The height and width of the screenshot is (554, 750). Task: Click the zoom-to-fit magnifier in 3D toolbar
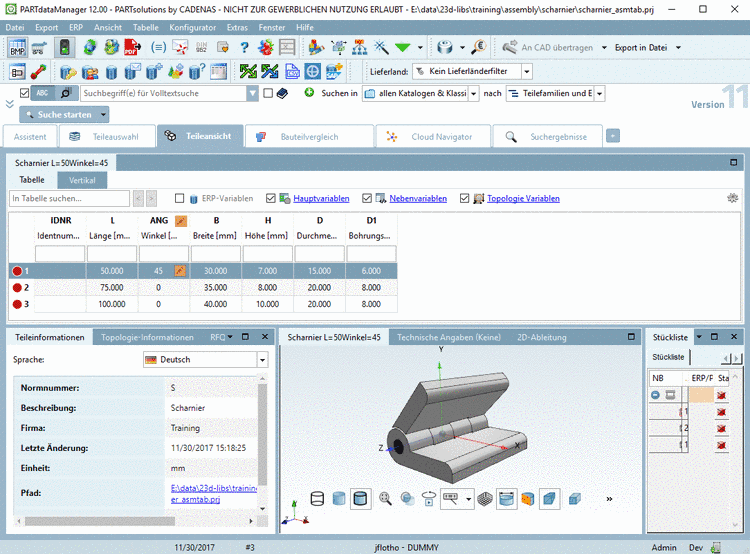385,499
